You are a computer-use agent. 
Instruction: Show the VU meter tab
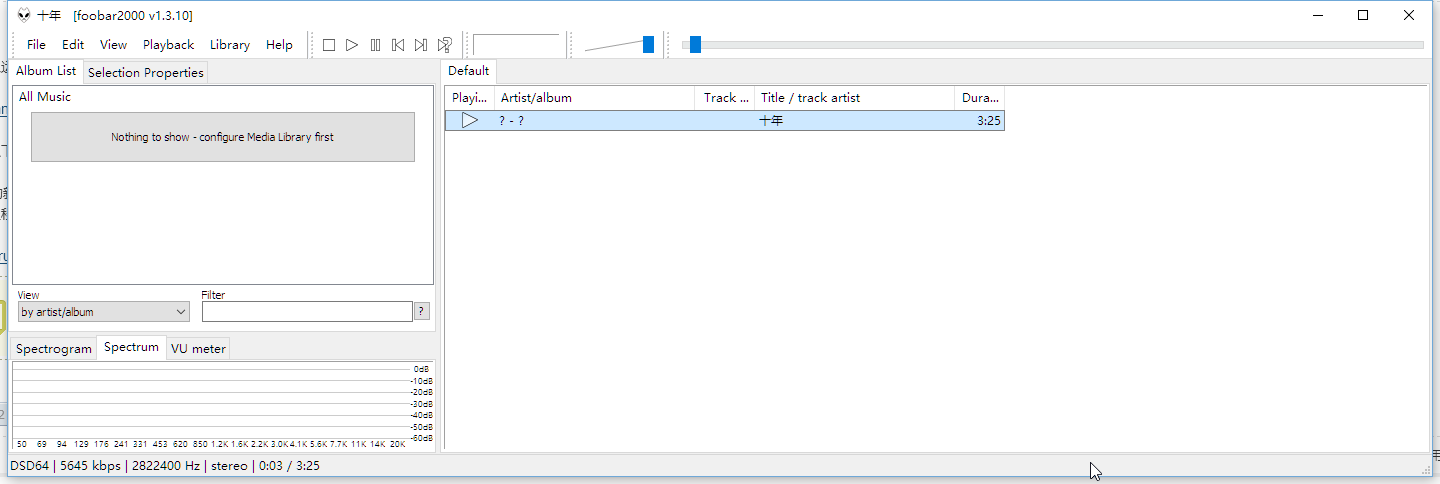198,349
